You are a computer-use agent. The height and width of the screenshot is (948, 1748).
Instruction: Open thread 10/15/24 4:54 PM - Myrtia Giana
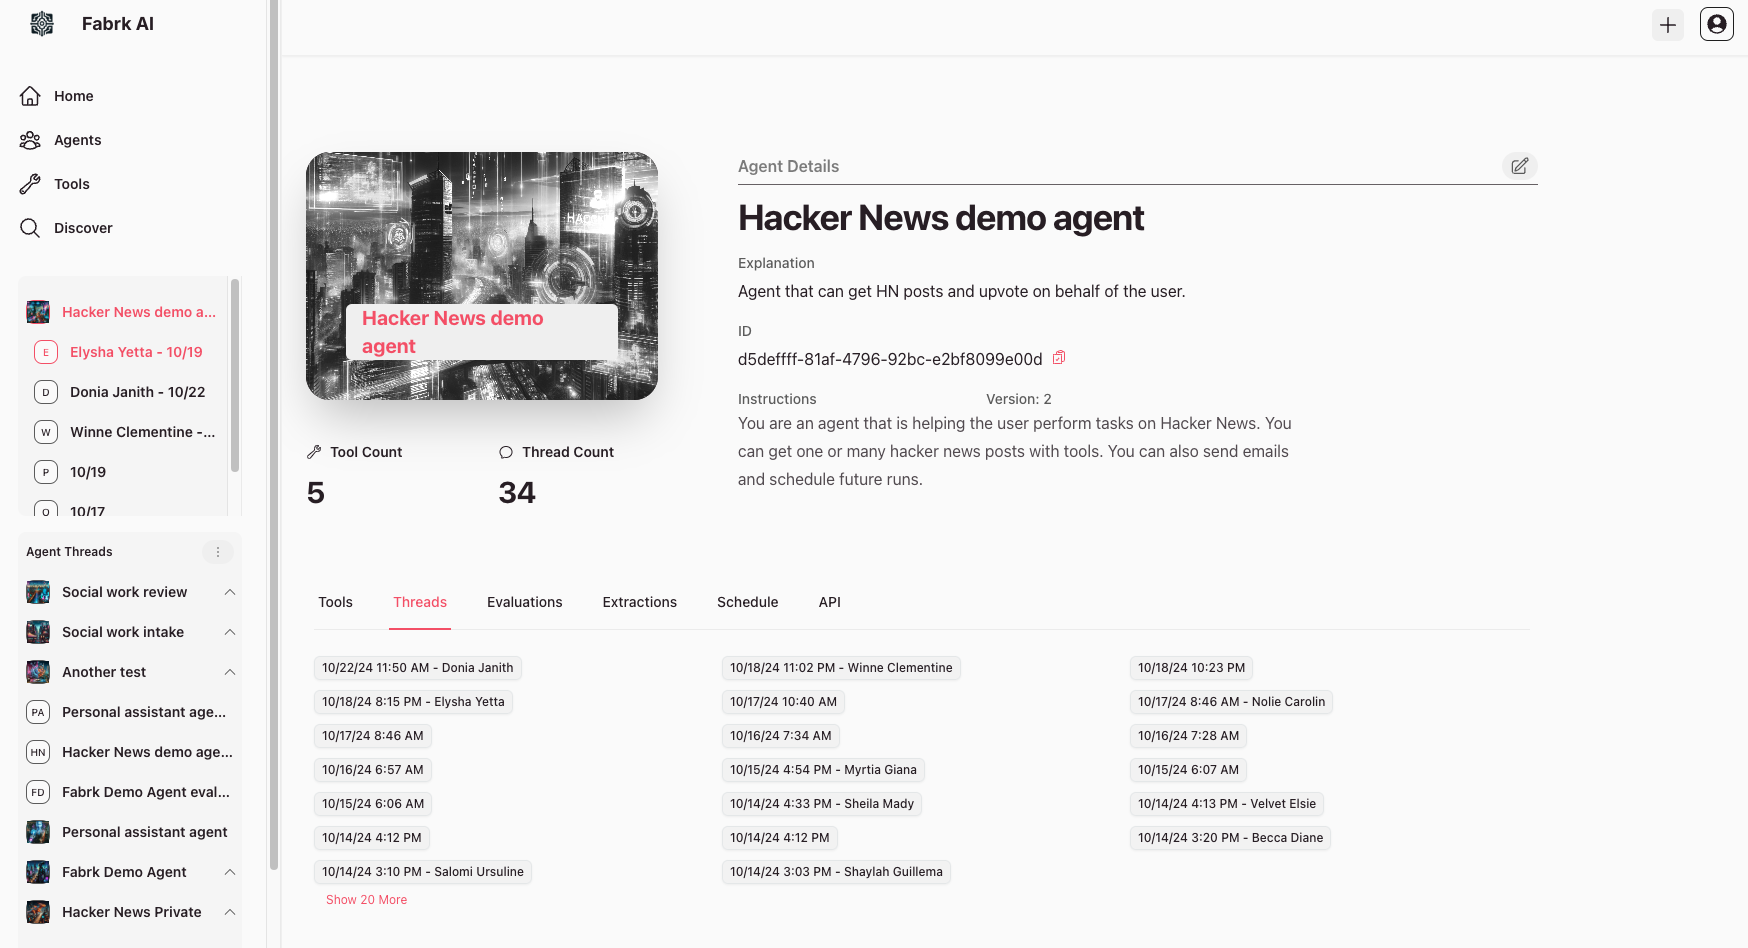click(823, 770)
